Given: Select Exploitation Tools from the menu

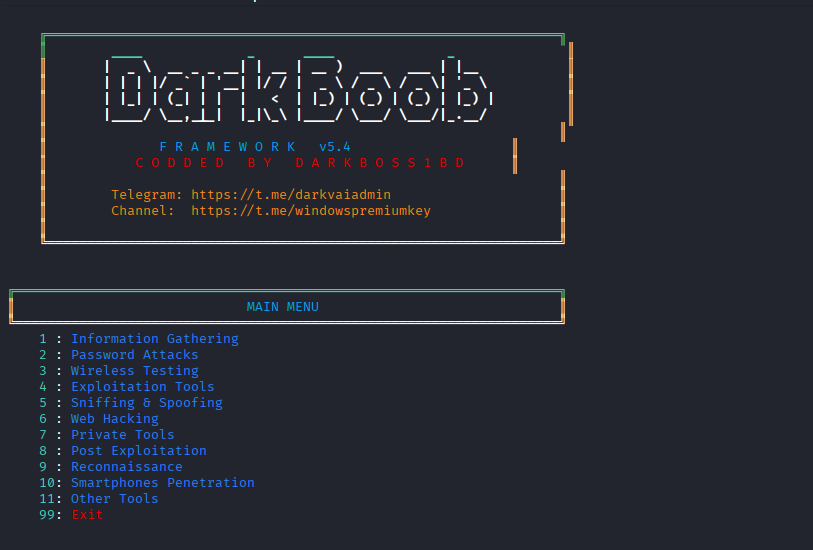Looking at the screenshot, I should coord(143,387).
